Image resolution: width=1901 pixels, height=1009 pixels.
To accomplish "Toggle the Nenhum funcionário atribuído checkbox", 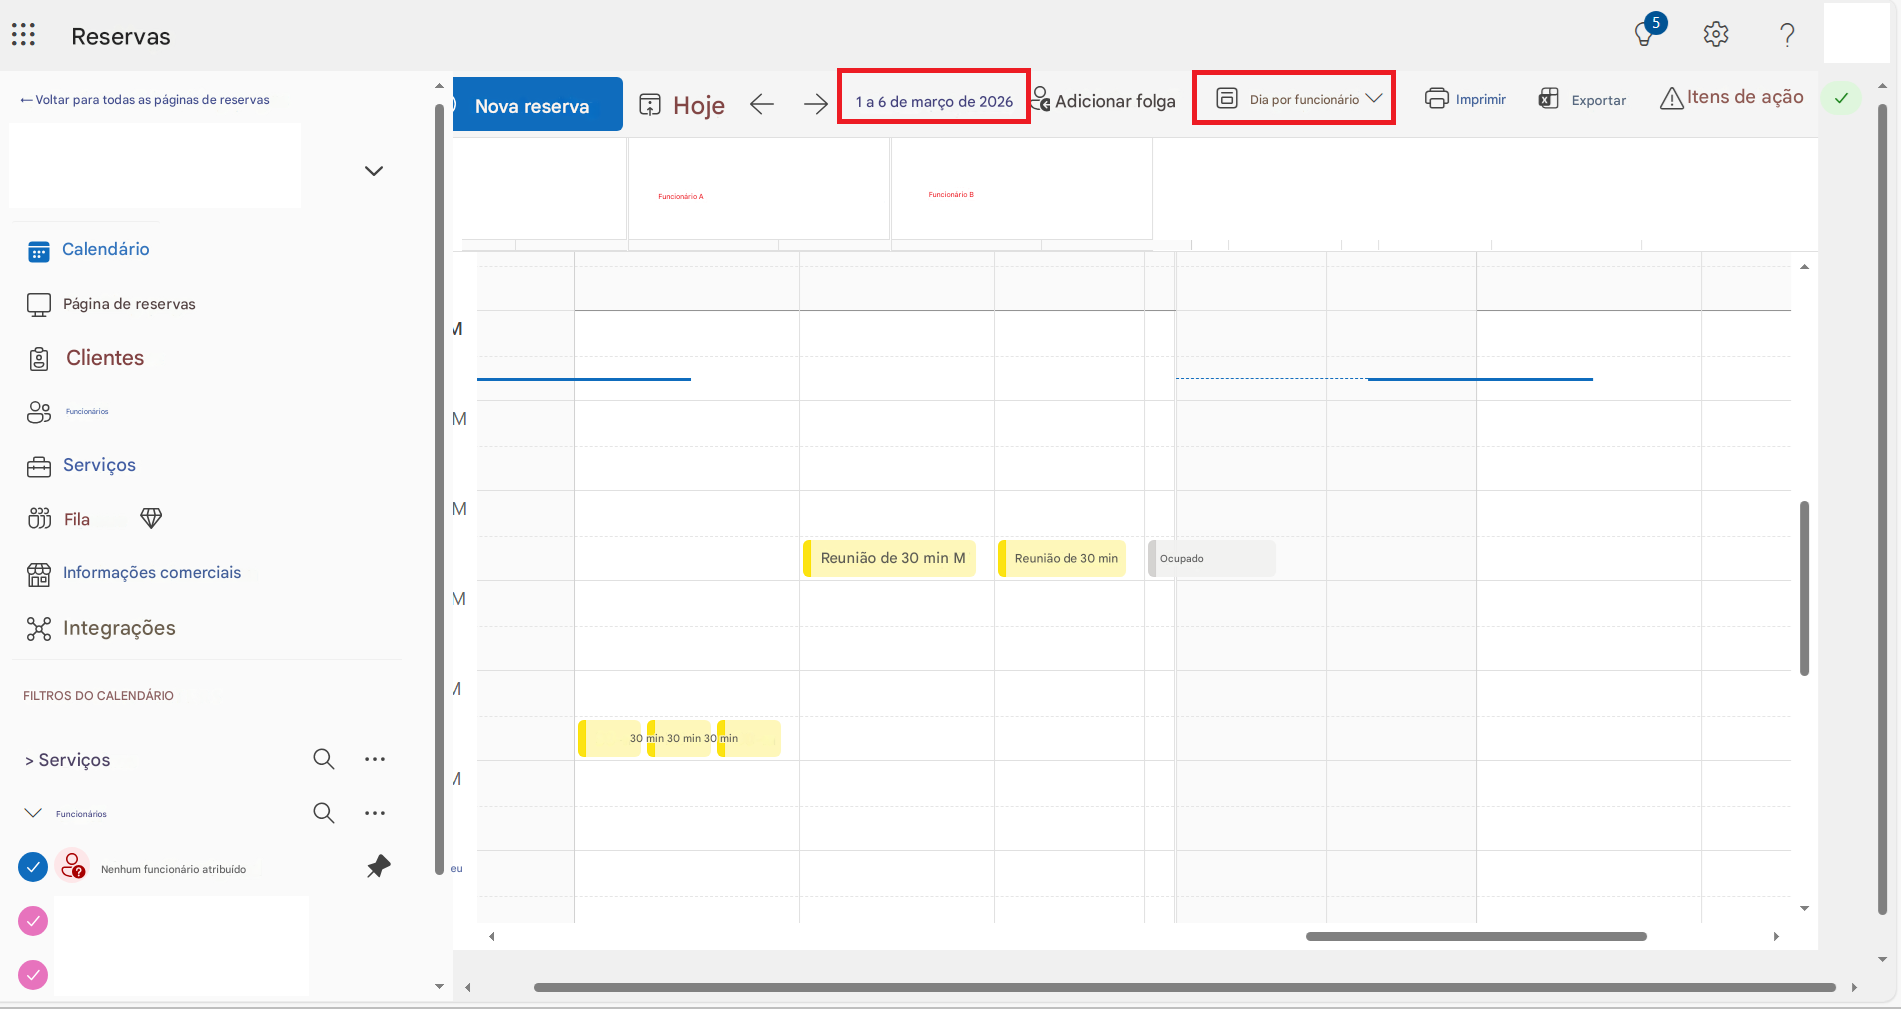I will [33, 867].
